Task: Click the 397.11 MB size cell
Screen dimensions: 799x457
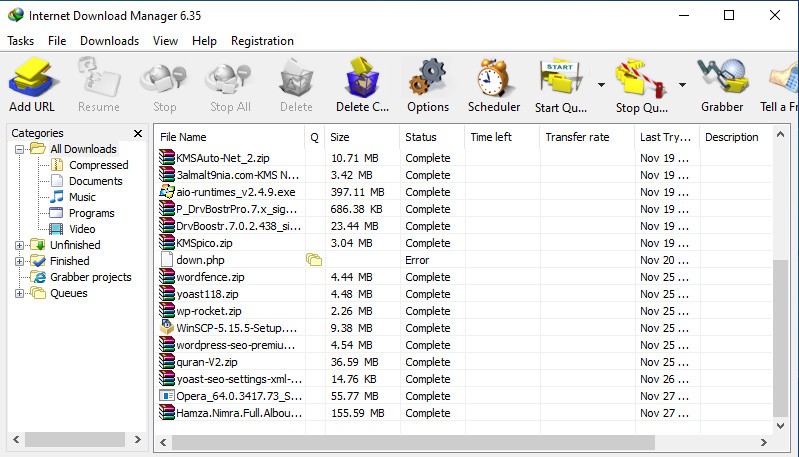Action: (x=357, y=192)
